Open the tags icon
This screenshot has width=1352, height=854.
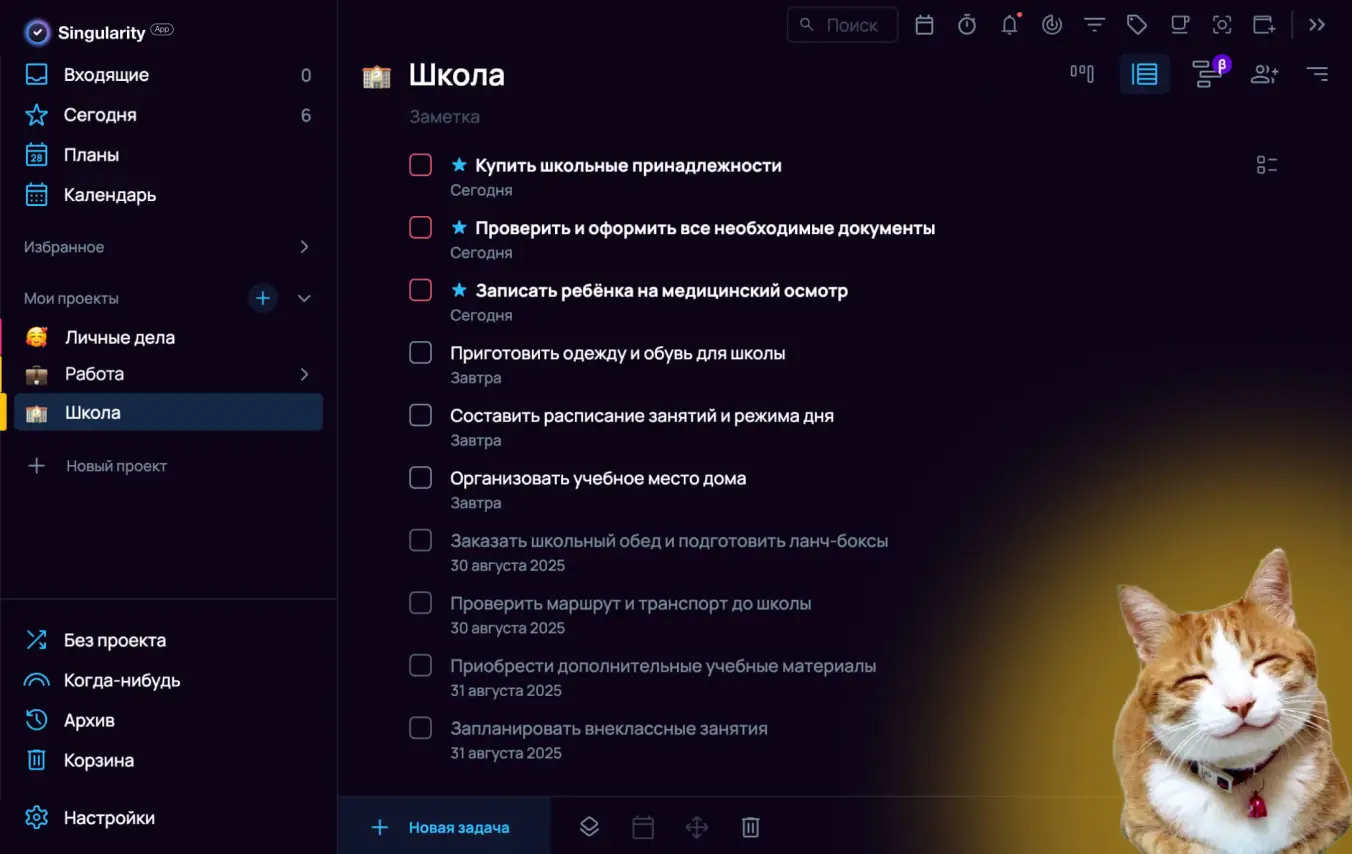pyautogui.click(x=1137, y=25)
